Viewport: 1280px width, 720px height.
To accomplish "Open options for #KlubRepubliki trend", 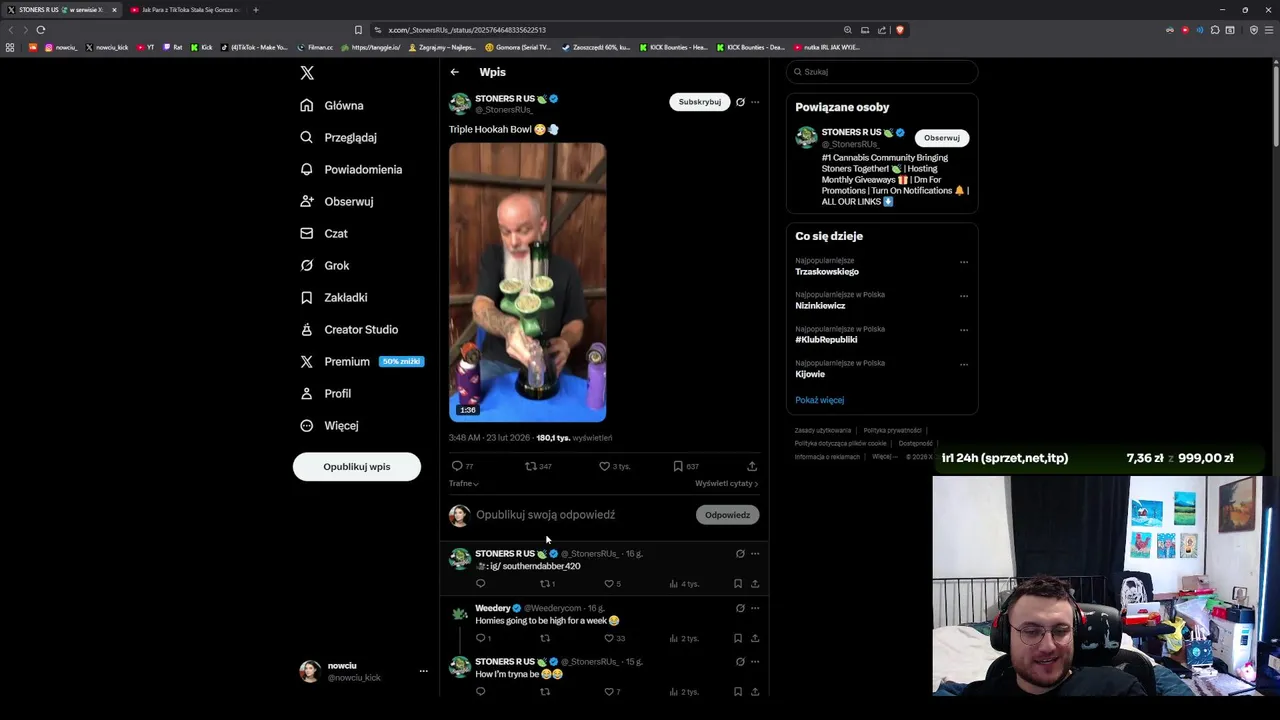I will point(964,330).
